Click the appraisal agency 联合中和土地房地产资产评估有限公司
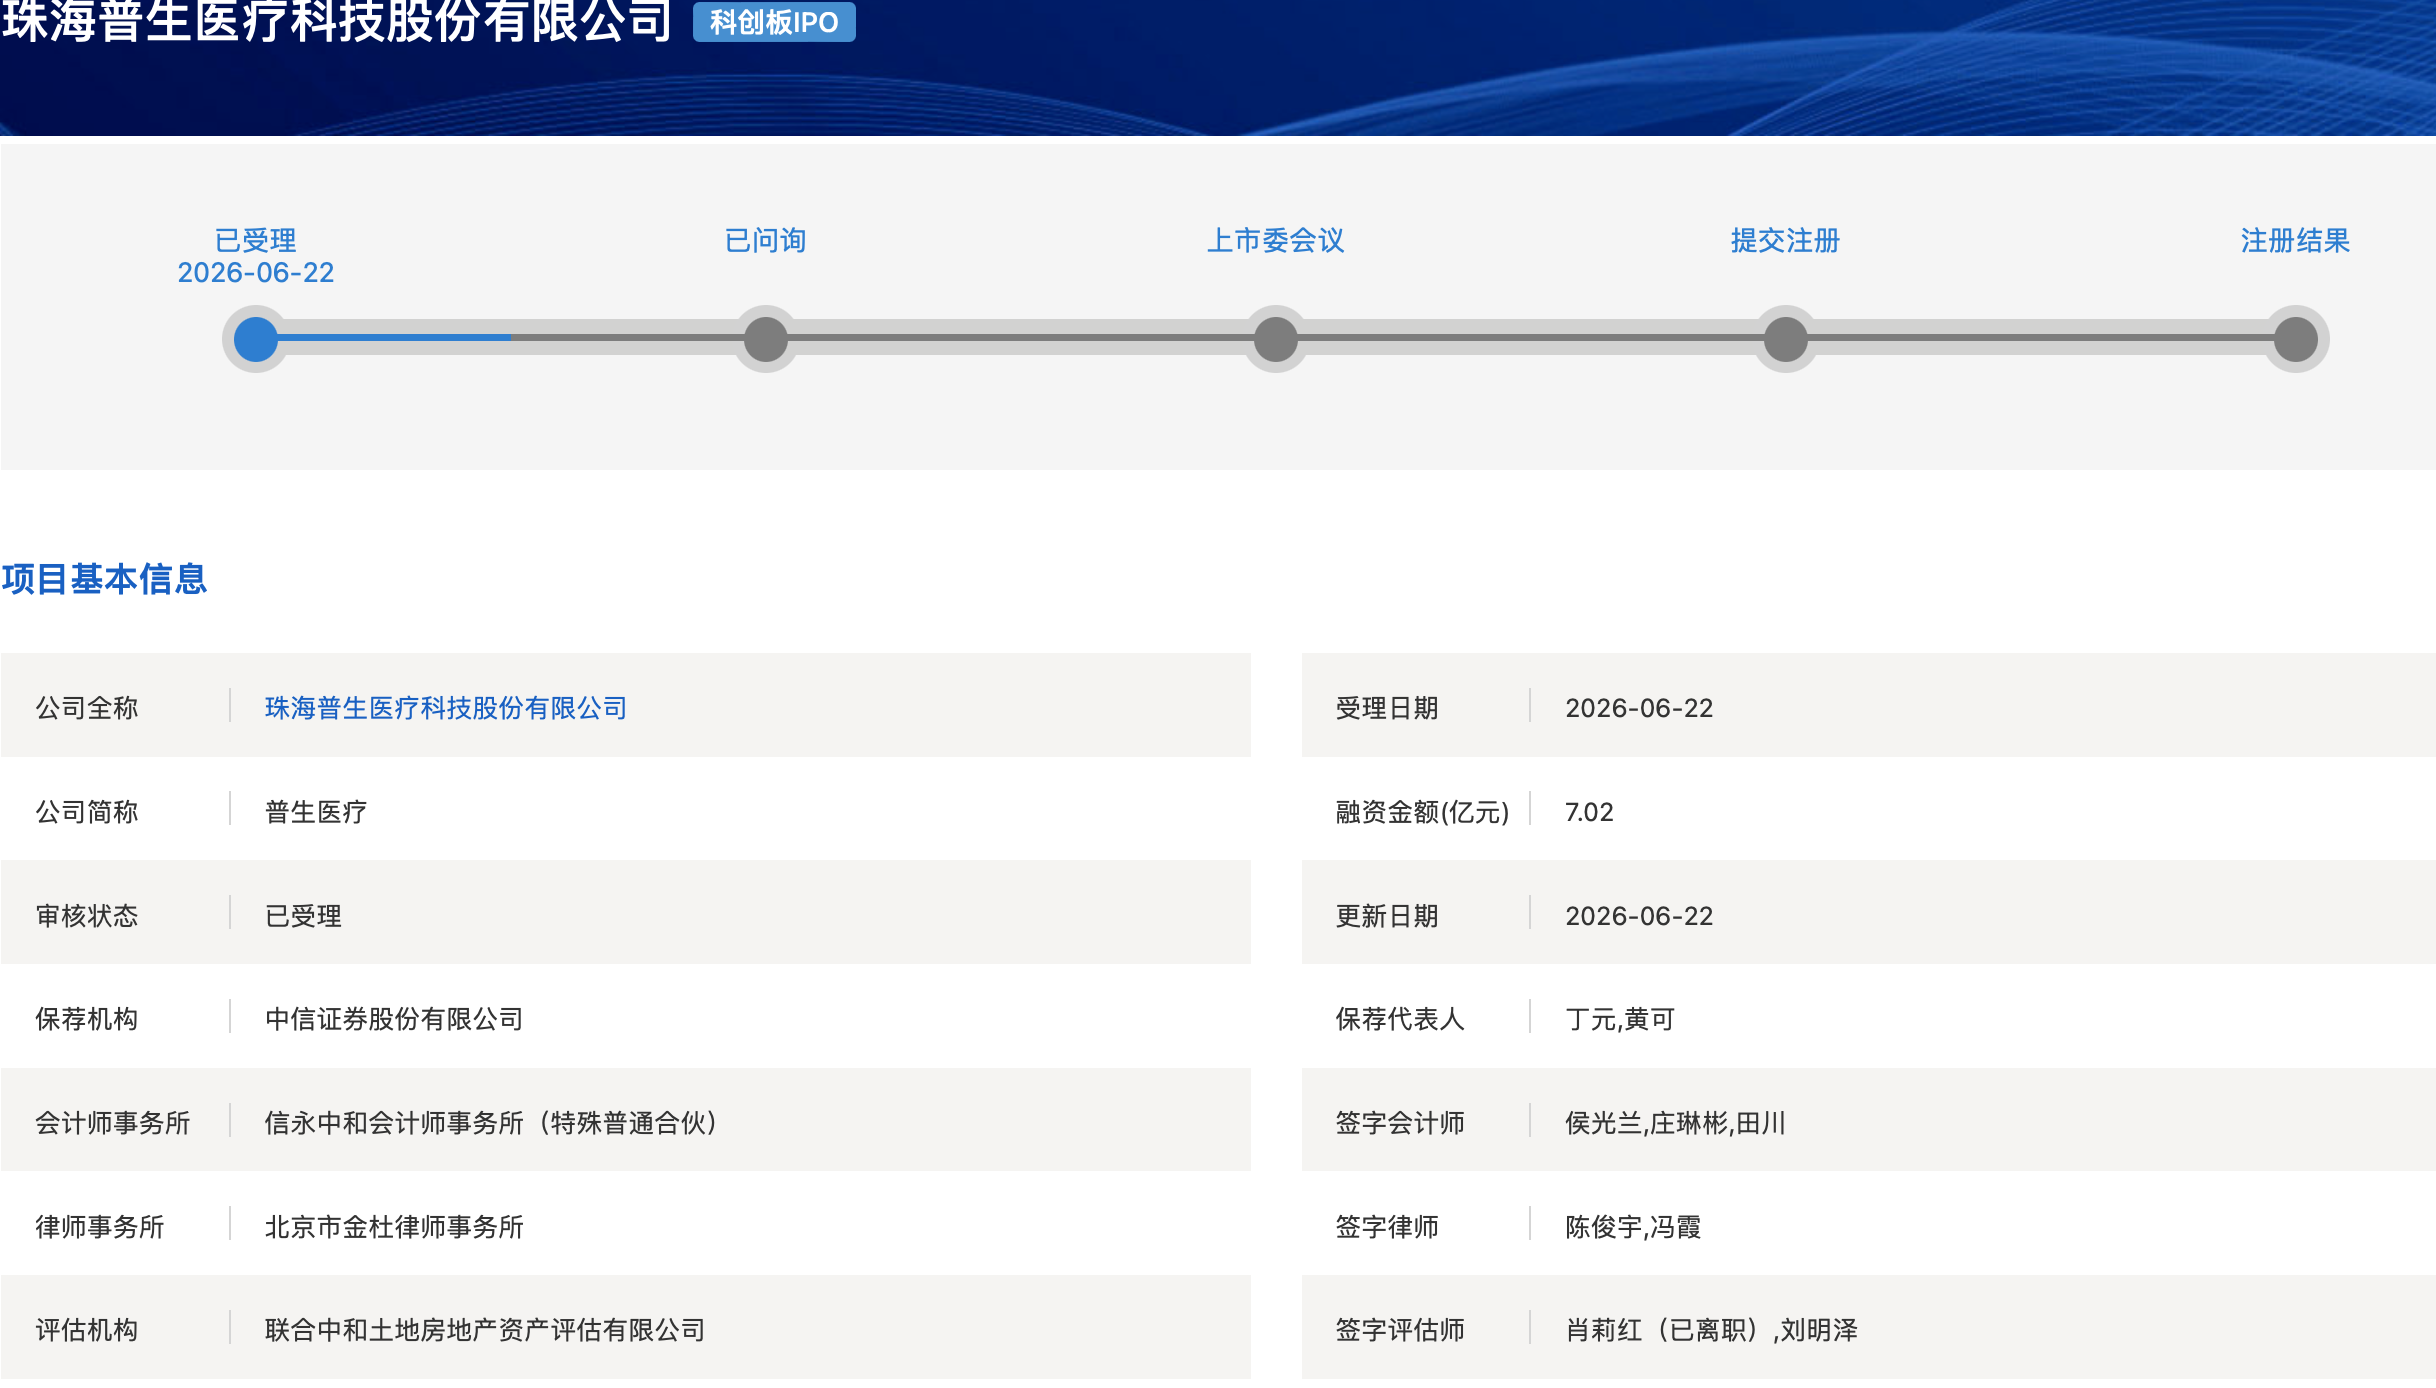Screen dimensions: 2436x1388 (x=485, y=1330)
